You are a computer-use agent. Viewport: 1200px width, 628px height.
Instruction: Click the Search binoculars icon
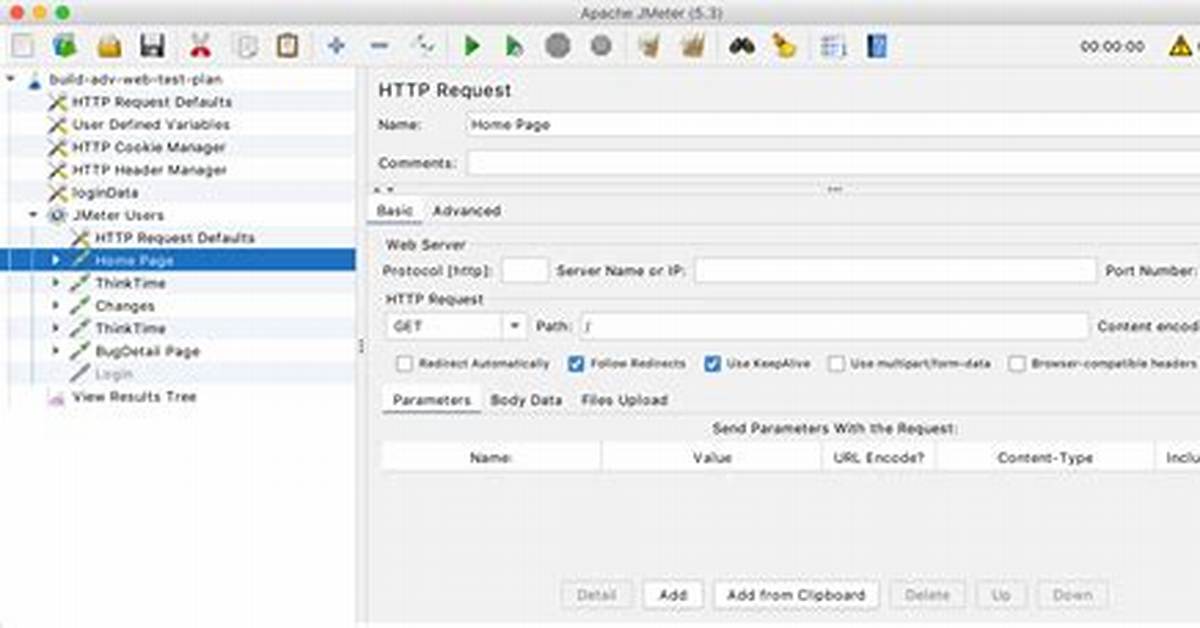741,45
